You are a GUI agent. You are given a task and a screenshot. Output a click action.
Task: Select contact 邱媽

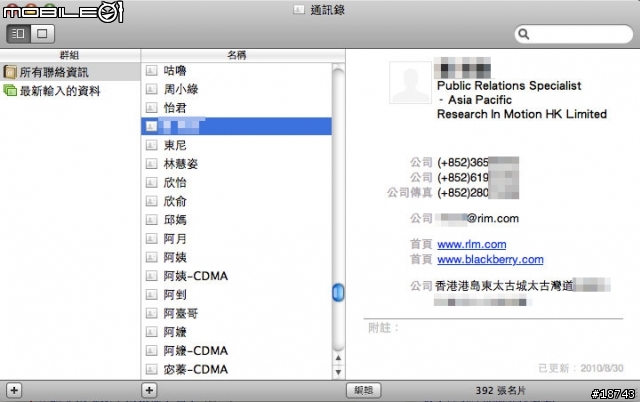coord(236,220)
